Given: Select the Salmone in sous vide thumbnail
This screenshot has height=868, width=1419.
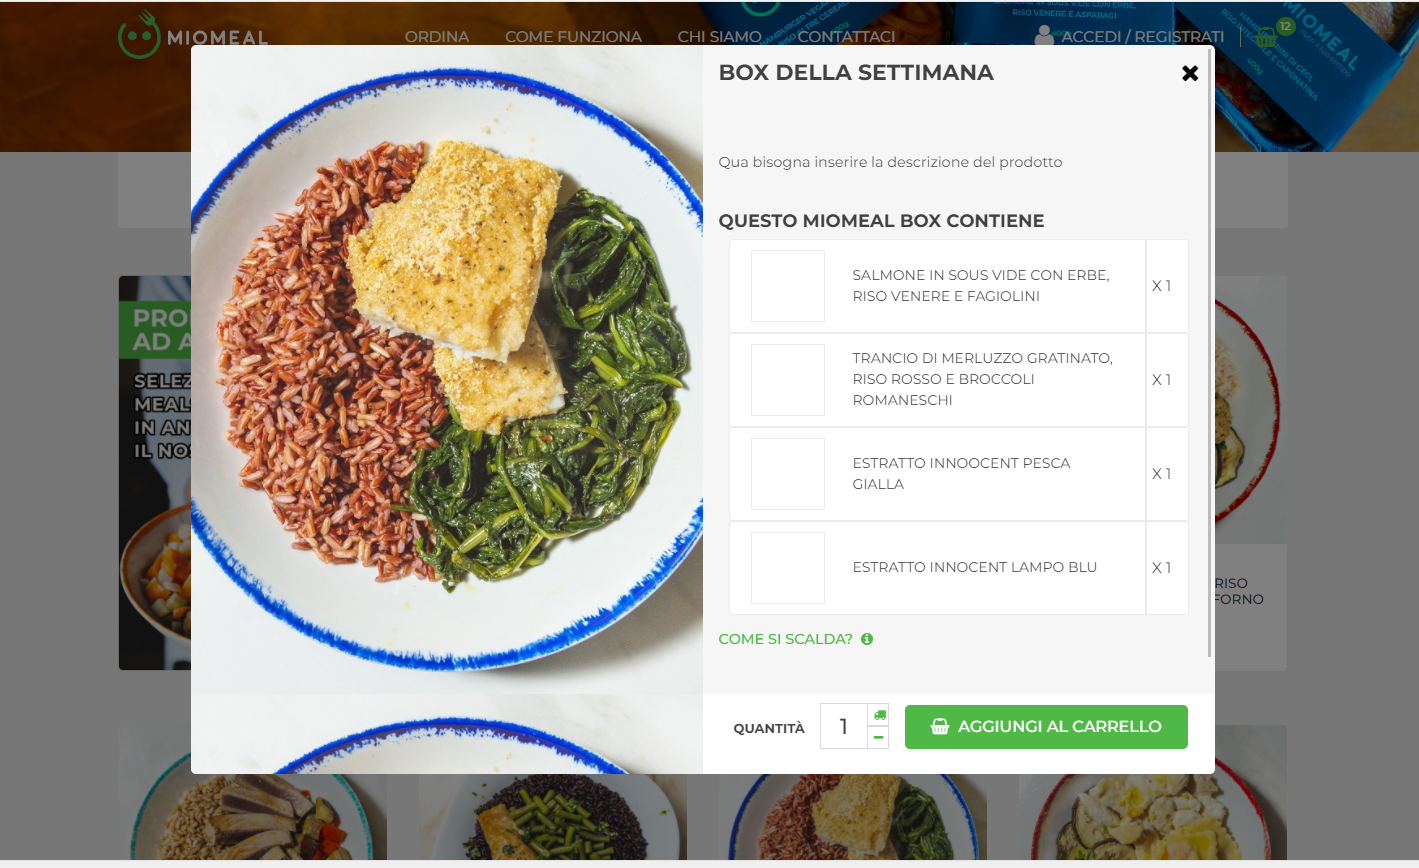Looking at the screenshot, I should (788, 286).
